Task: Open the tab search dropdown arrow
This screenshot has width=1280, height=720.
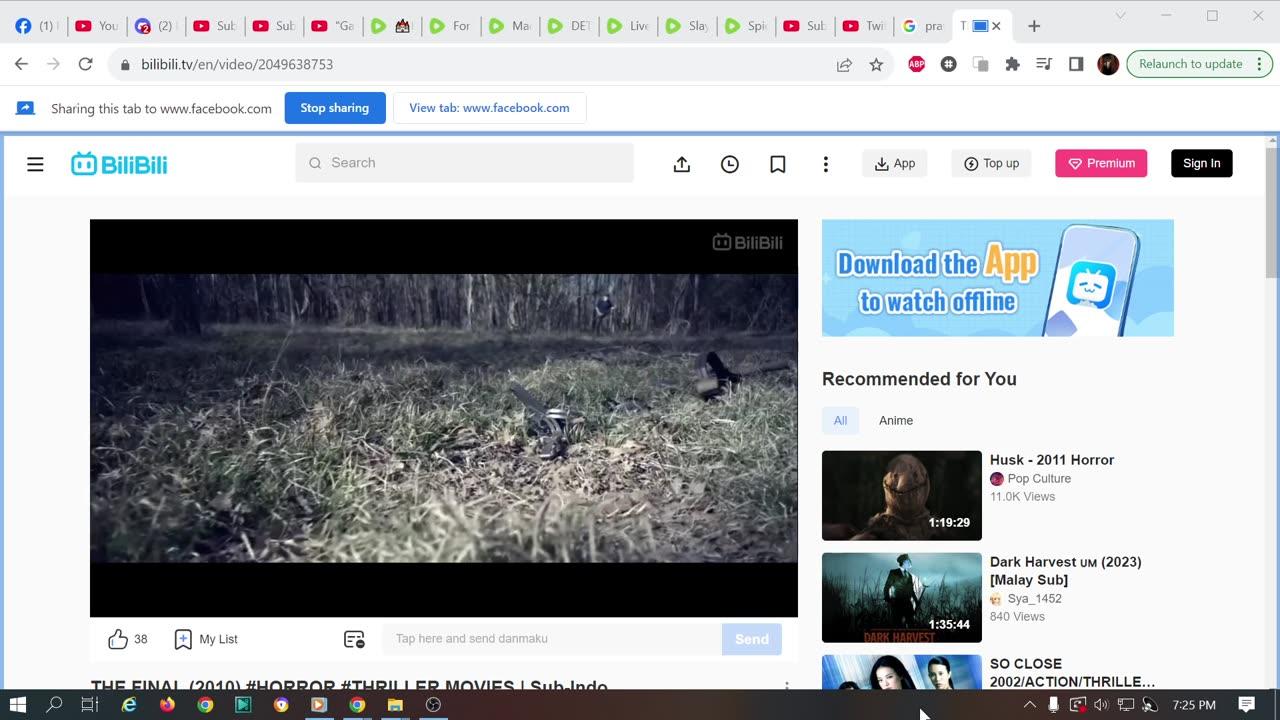Action: (1120, 15)
